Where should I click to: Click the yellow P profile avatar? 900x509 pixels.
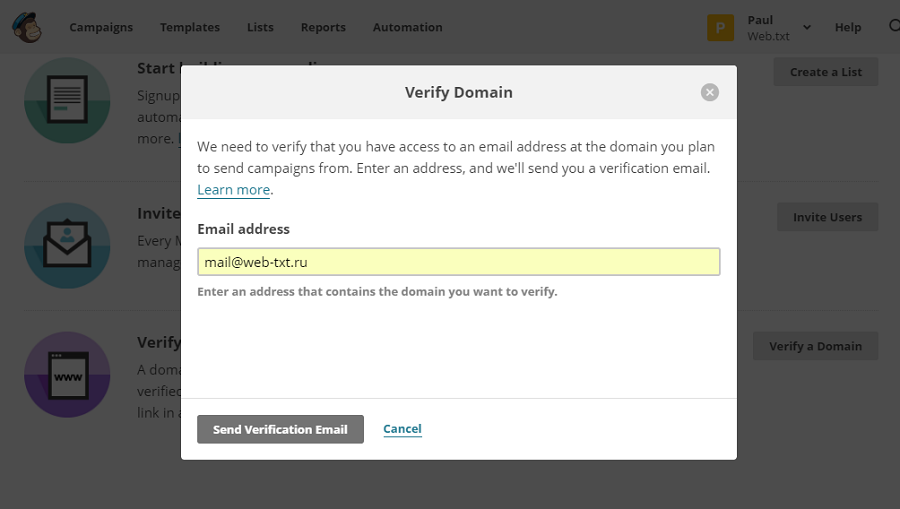click(x=720, y=28)
